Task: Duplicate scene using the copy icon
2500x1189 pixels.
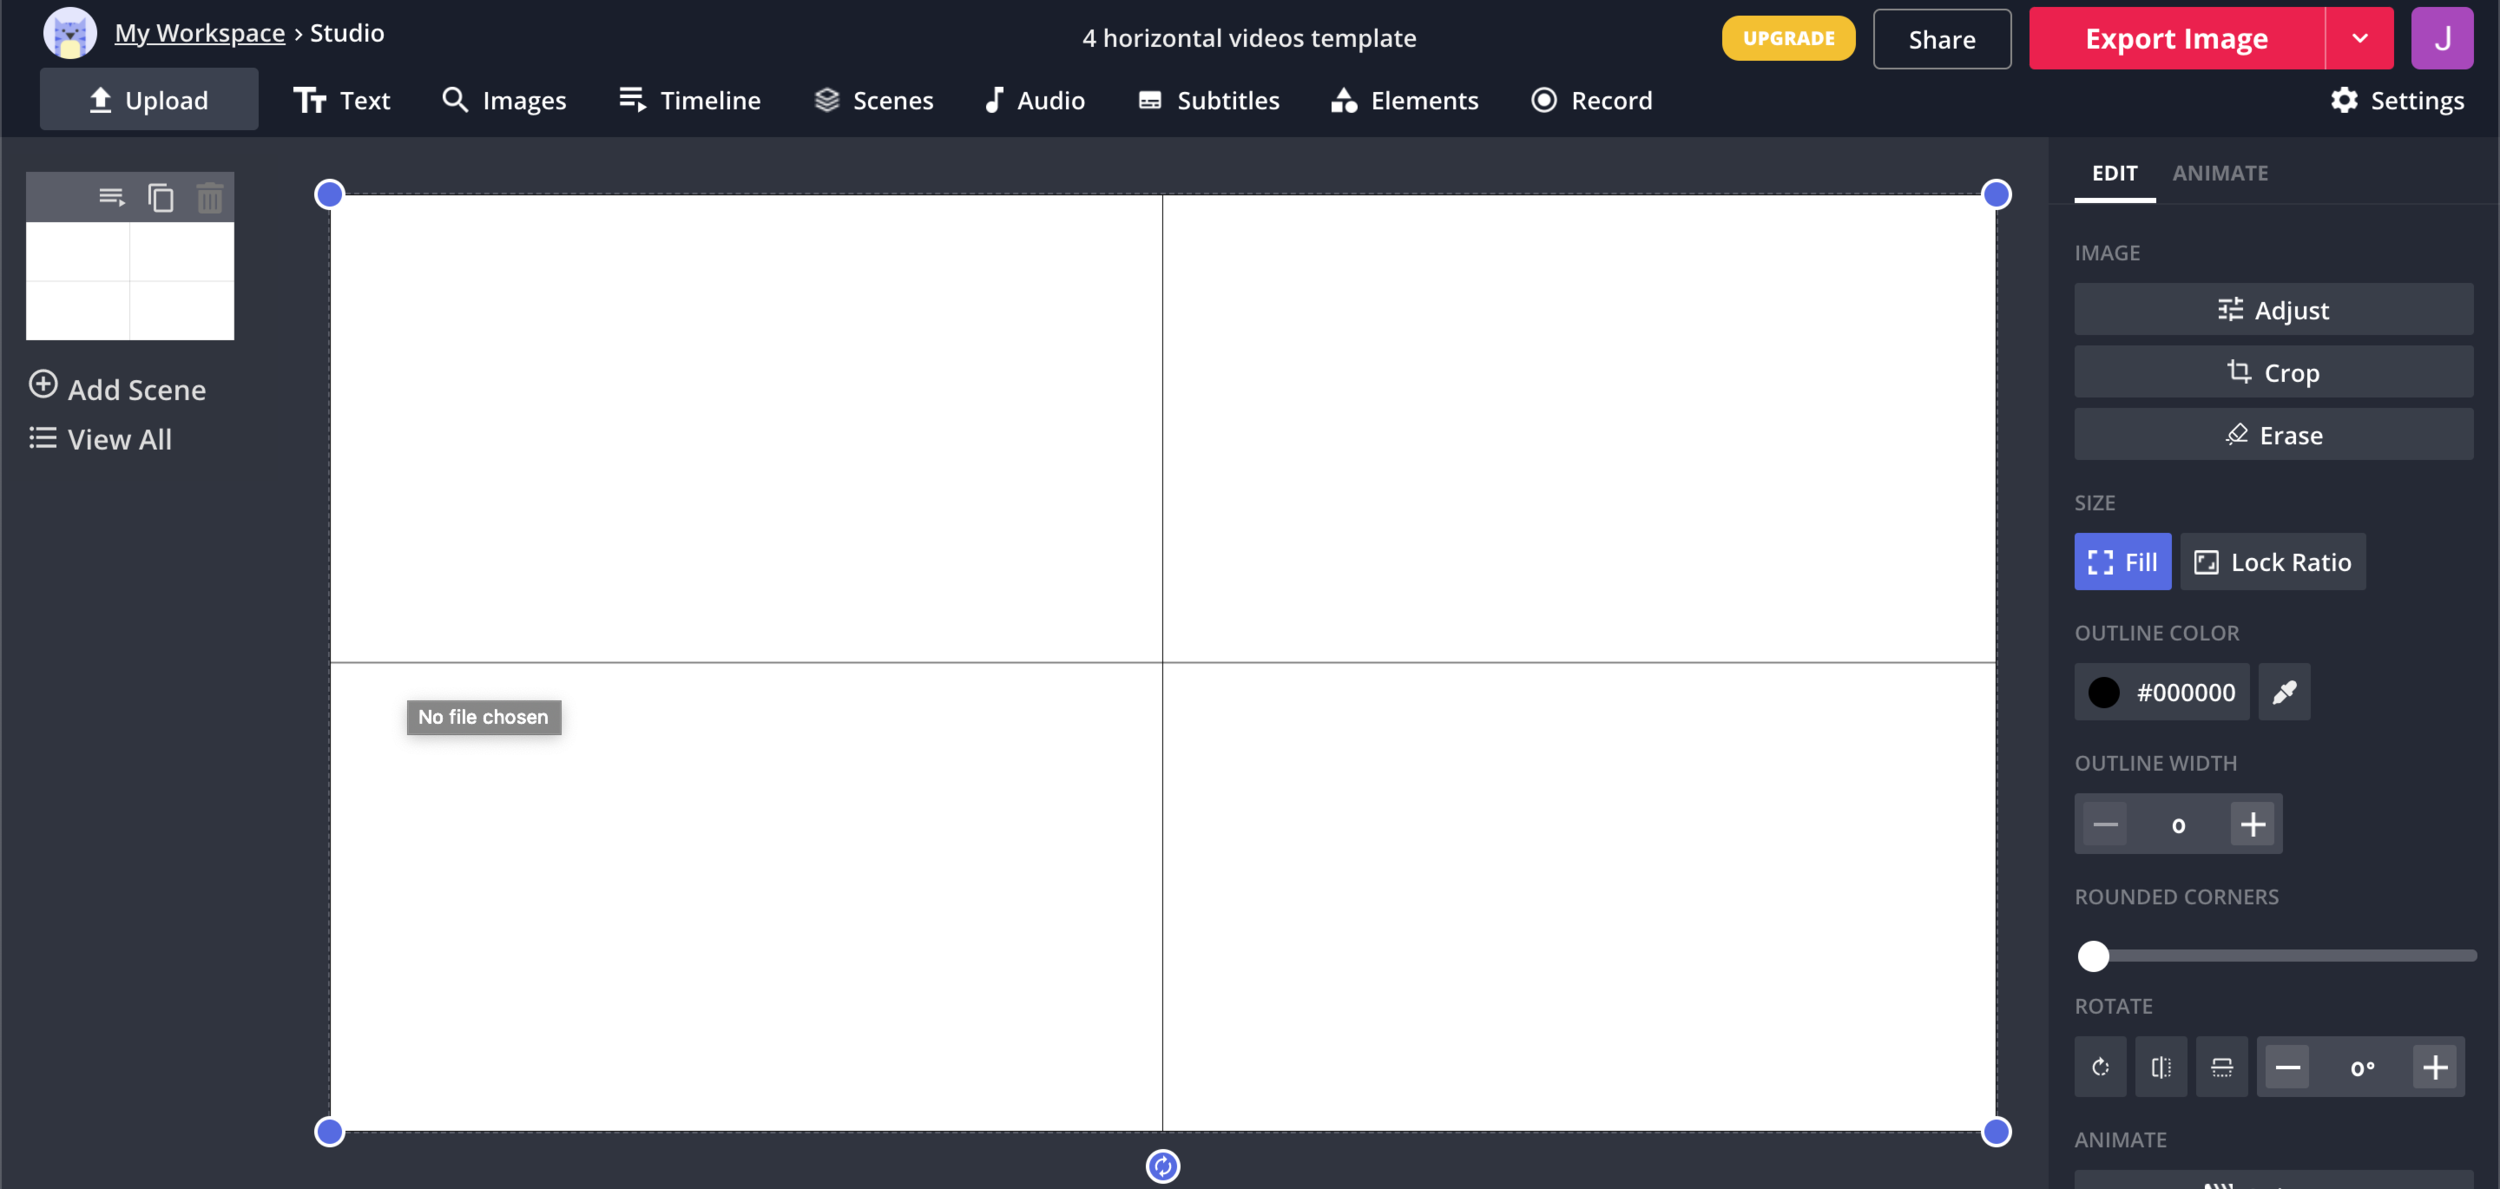Action: 161,198
